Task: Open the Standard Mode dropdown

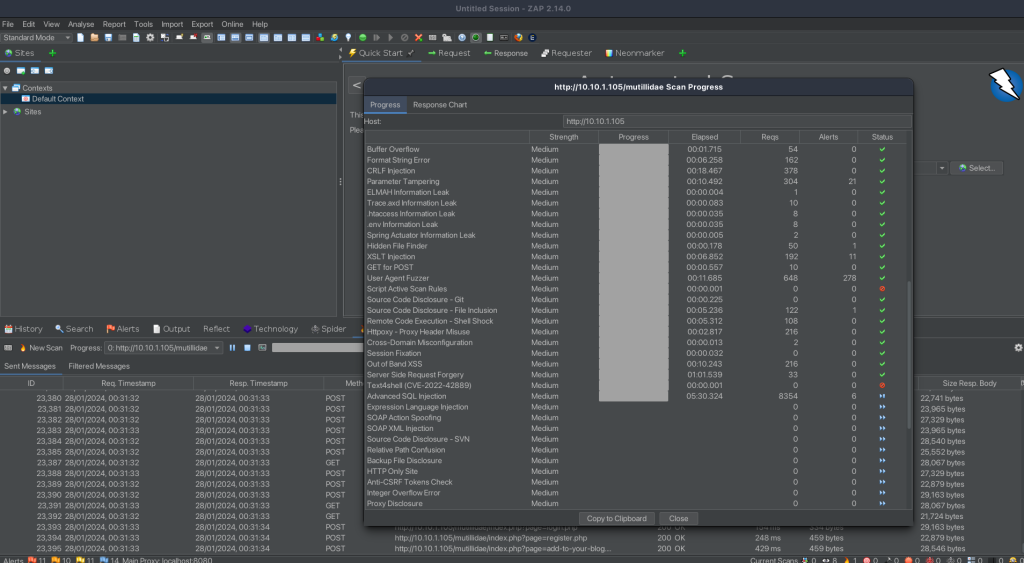Action: click(38, 38)
